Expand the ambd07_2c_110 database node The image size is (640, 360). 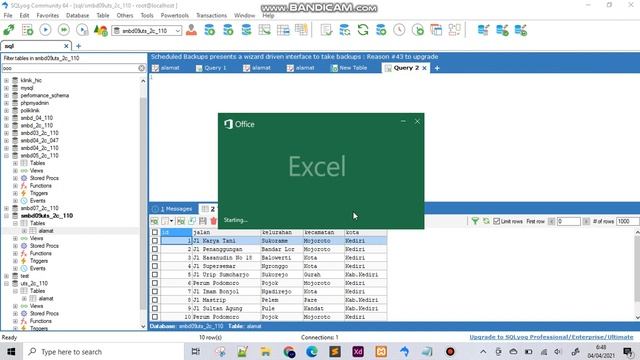6,208
